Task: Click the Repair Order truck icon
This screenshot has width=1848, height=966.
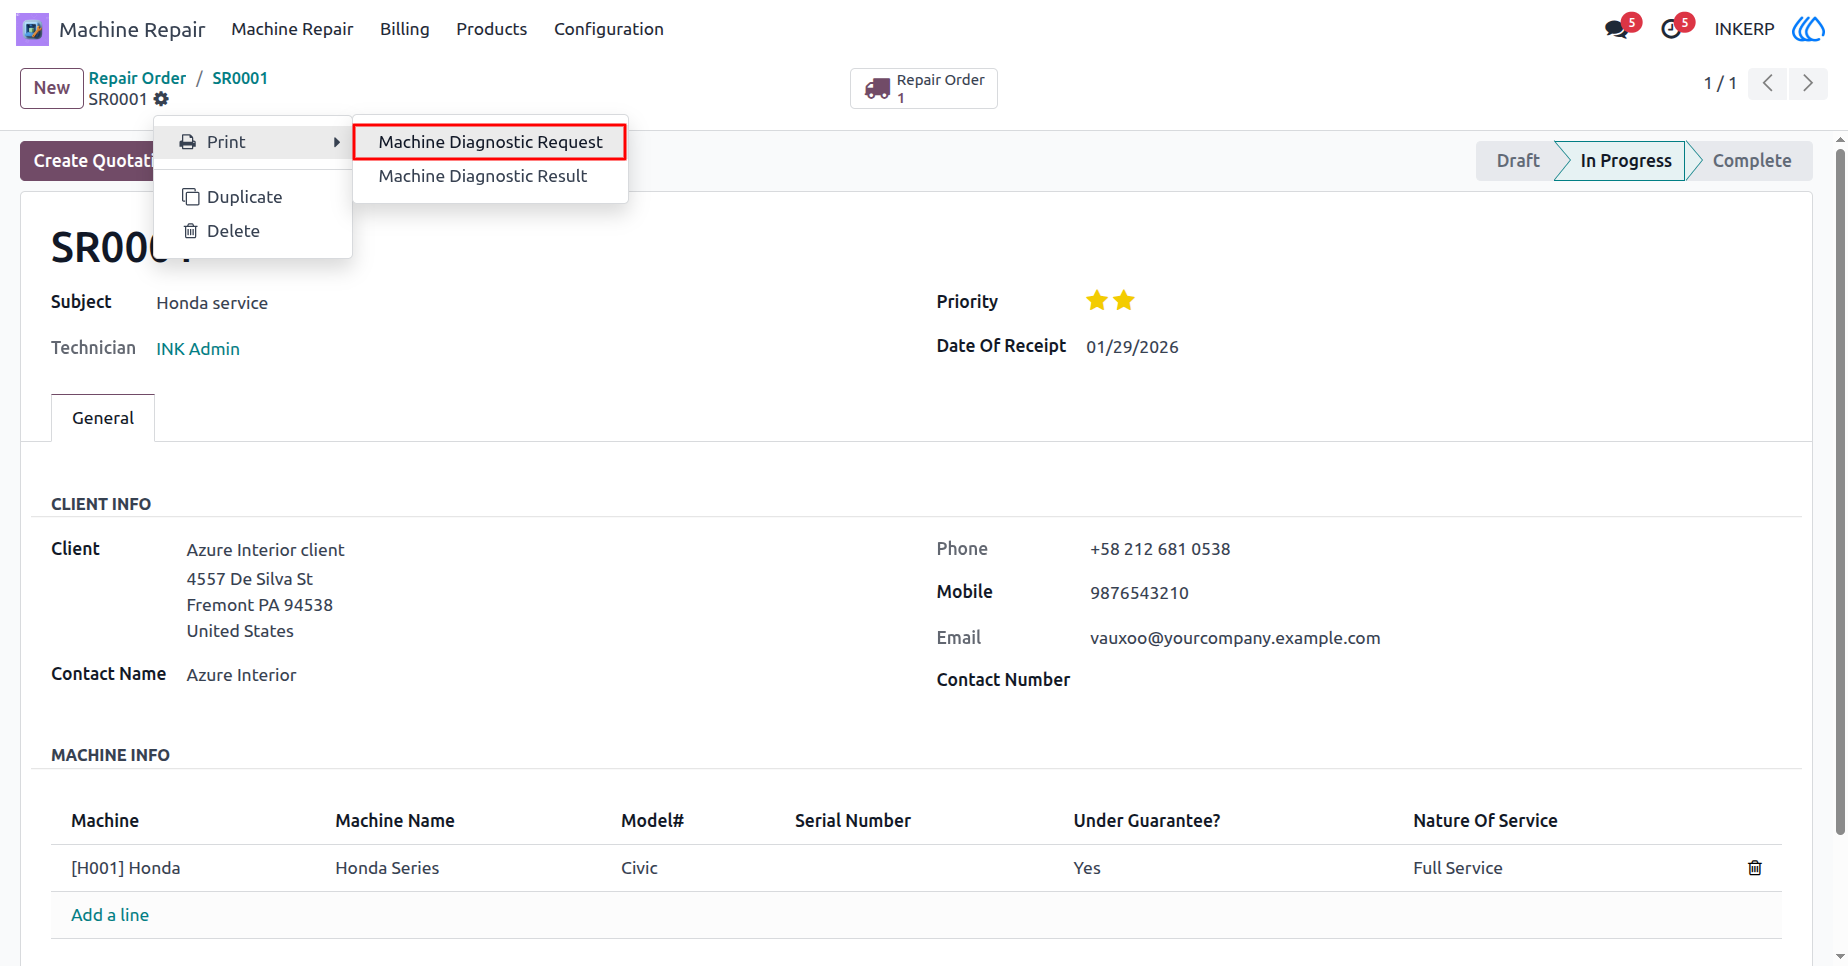Action: click(877, 89)
